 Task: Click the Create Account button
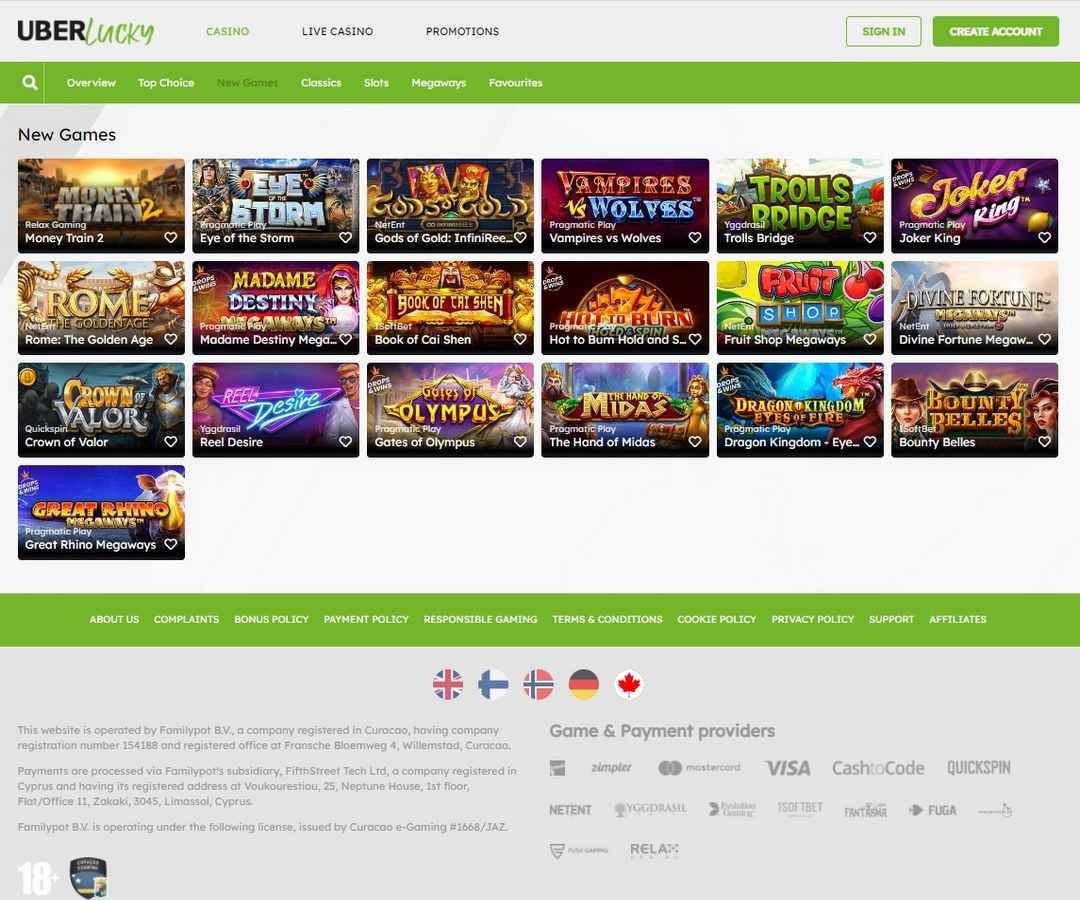pyautogui.click(x=996, y=32)
